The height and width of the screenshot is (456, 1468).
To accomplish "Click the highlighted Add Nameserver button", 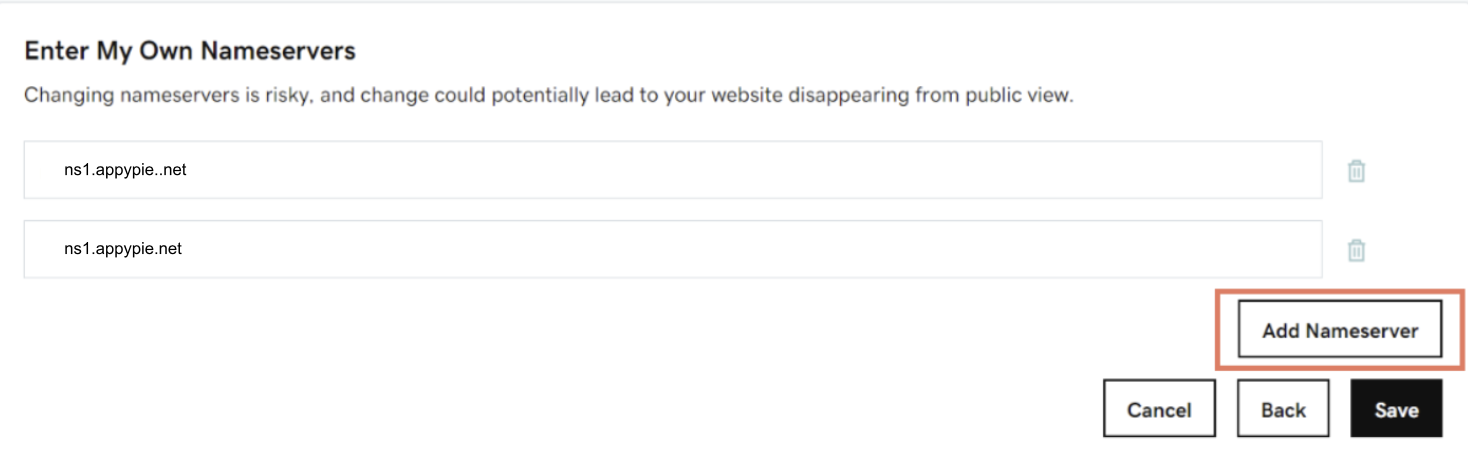I will (x=1340, y=330).
